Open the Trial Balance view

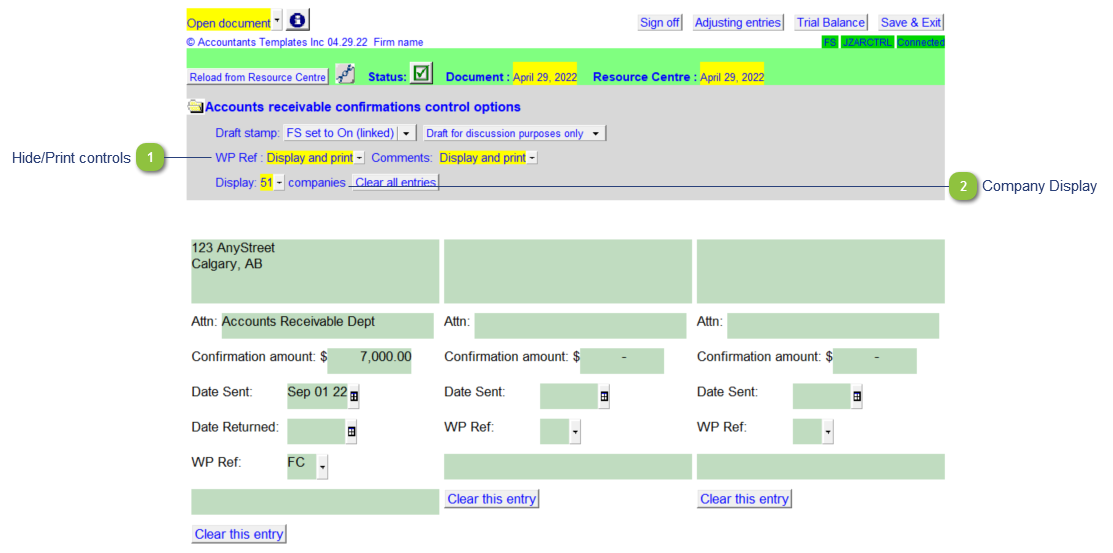tap(830, 23)
